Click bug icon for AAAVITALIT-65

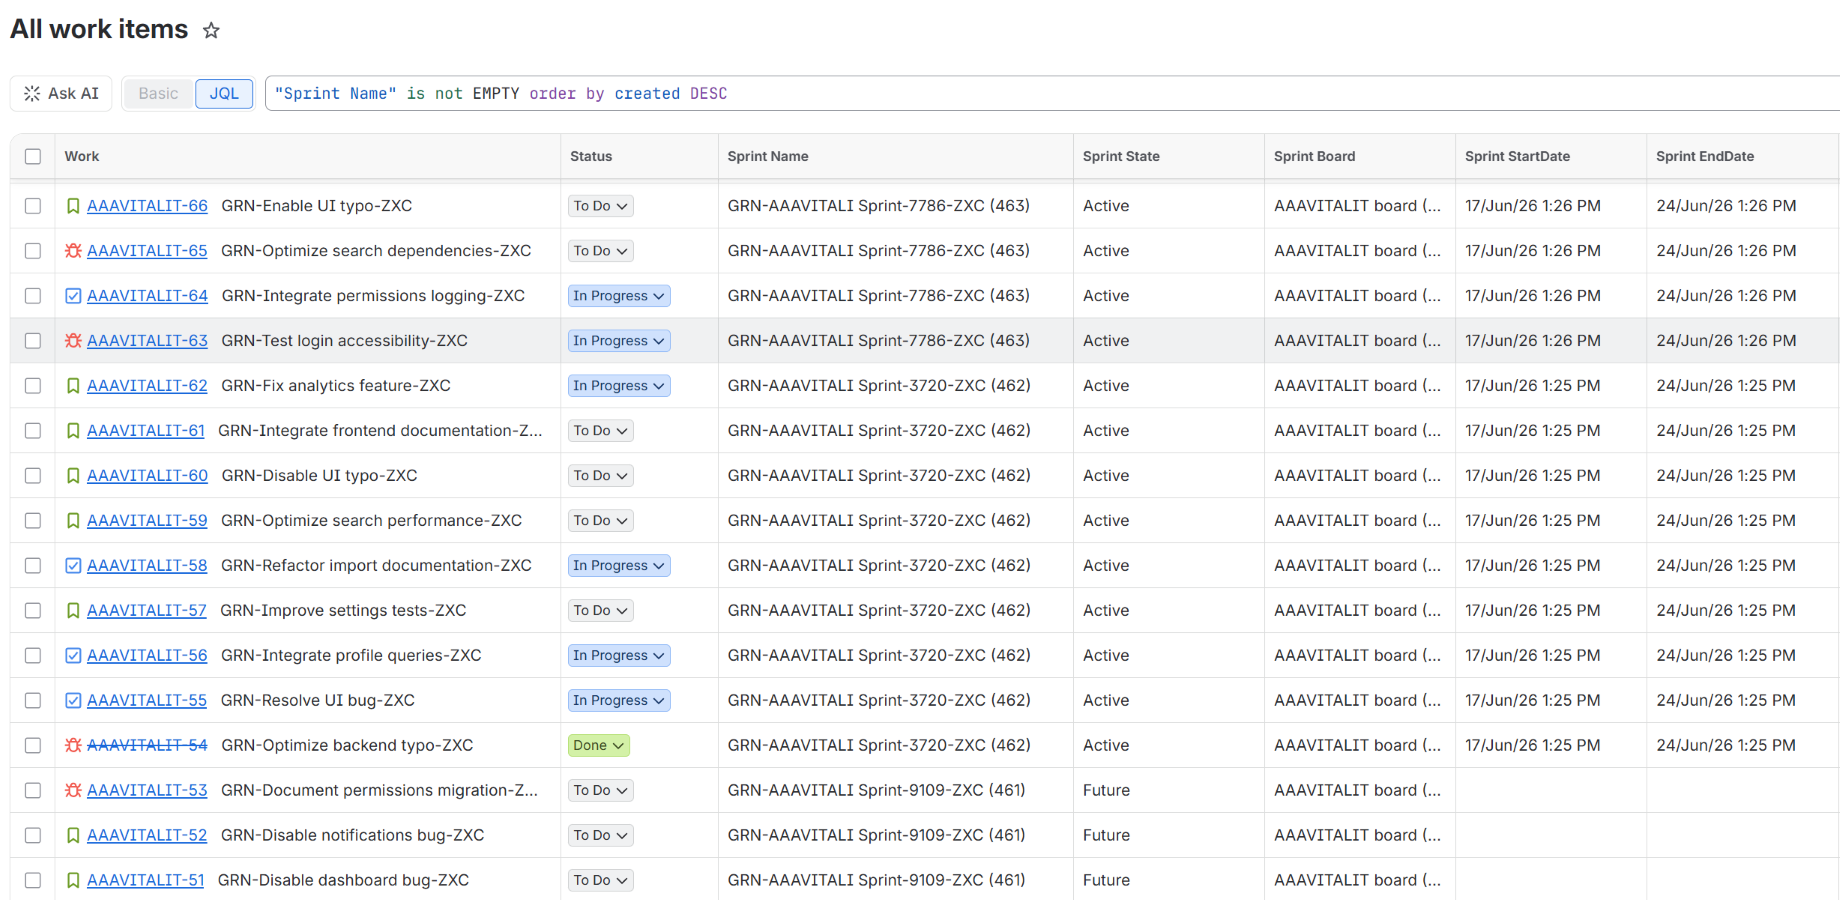point(73,251)
